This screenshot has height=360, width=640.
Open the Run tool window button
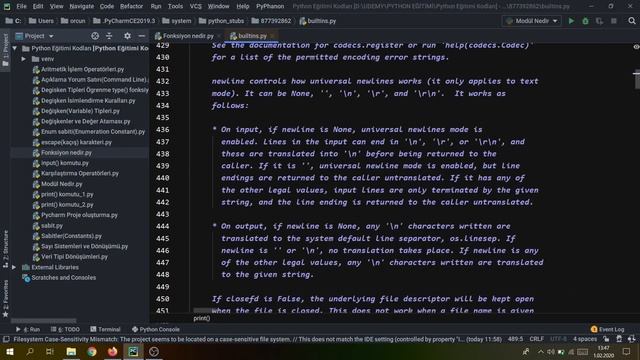tap(28, 329)
